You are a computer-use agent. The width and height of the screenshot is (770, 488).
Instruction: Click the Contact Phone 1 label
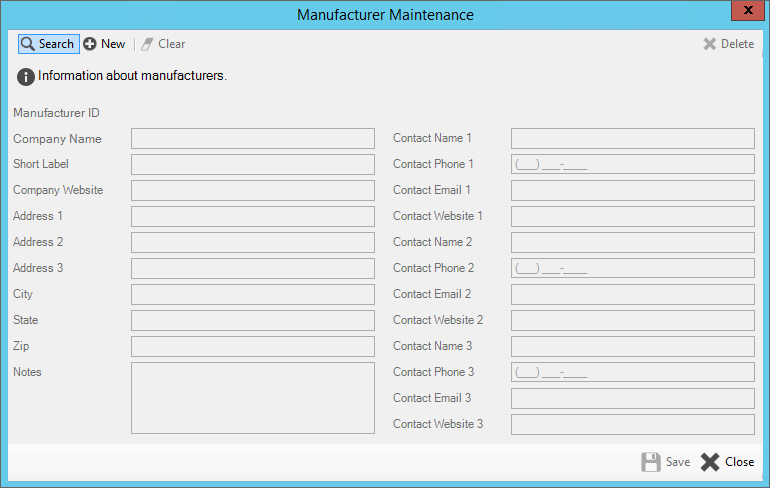pos(433,164)
